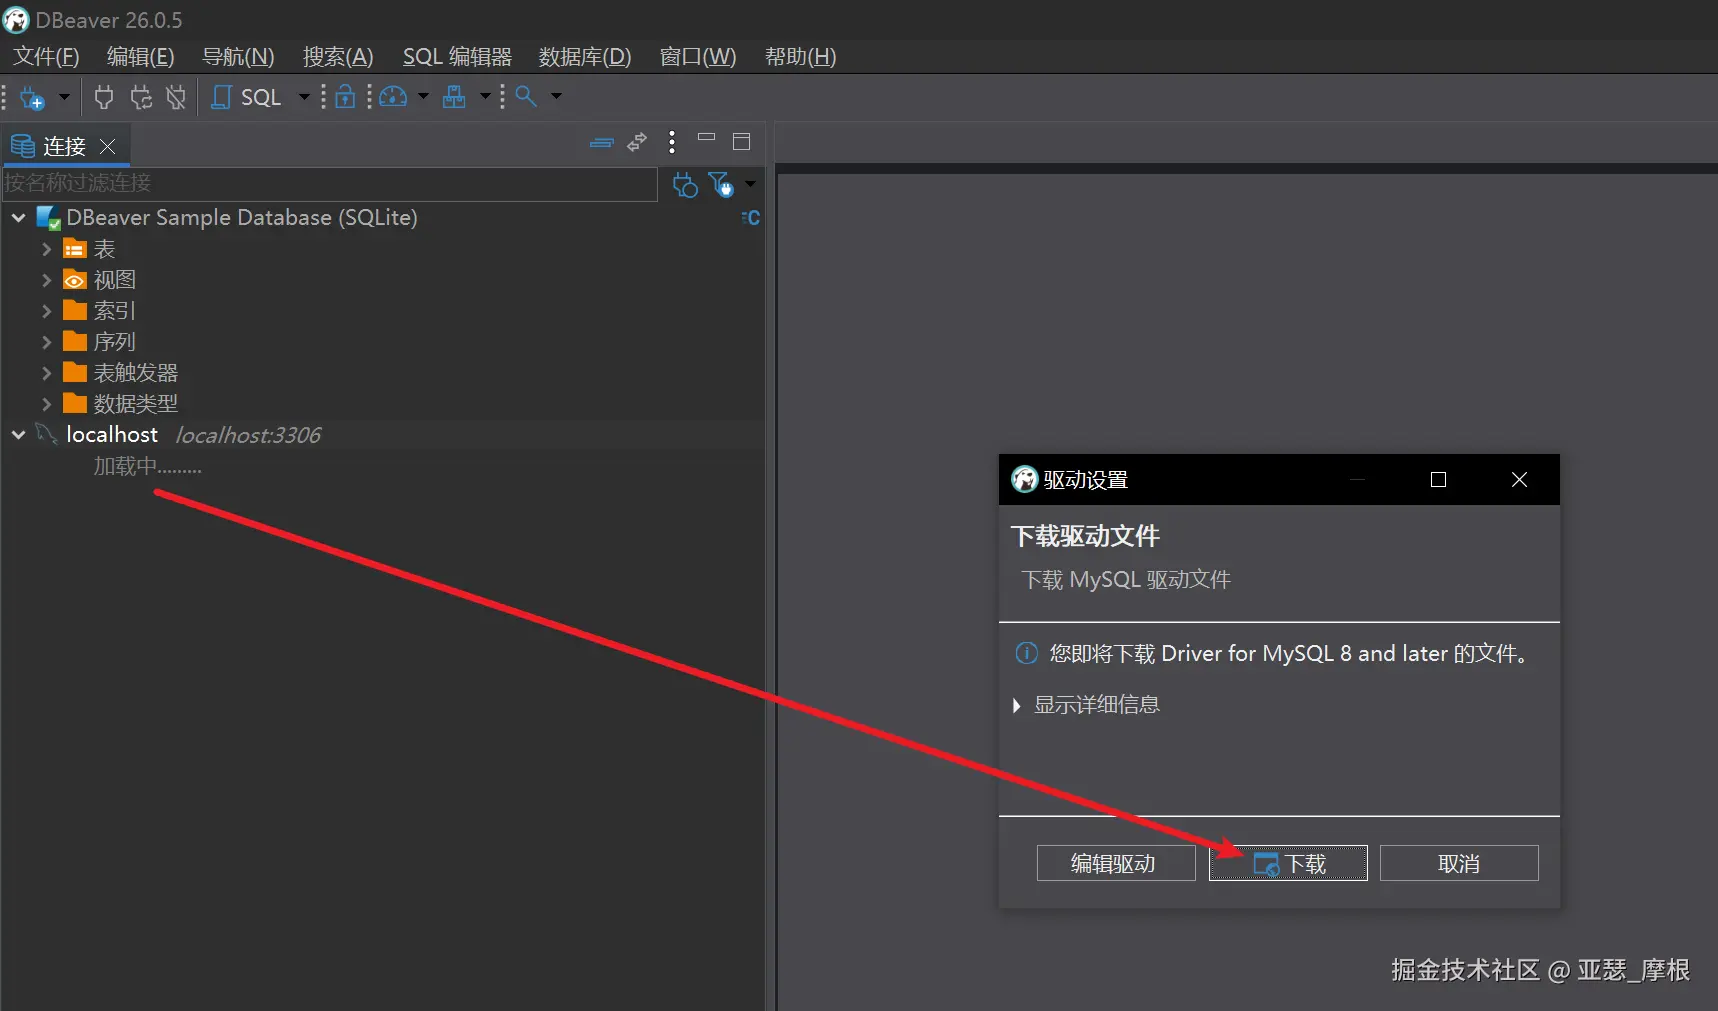This screenshot has height=1011, width=1718.
Task: Click the localhost MySQL connection icon
Action: point(47,434)
